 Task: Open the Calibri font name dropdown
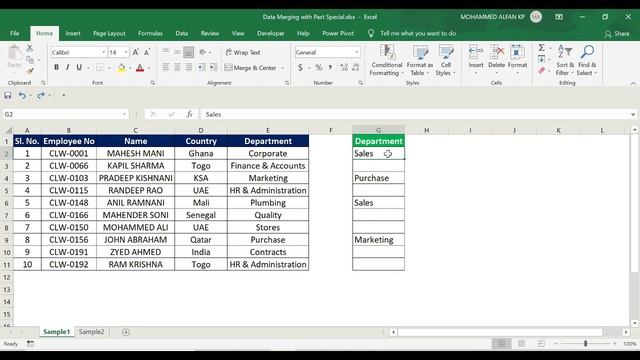[103, 52]
